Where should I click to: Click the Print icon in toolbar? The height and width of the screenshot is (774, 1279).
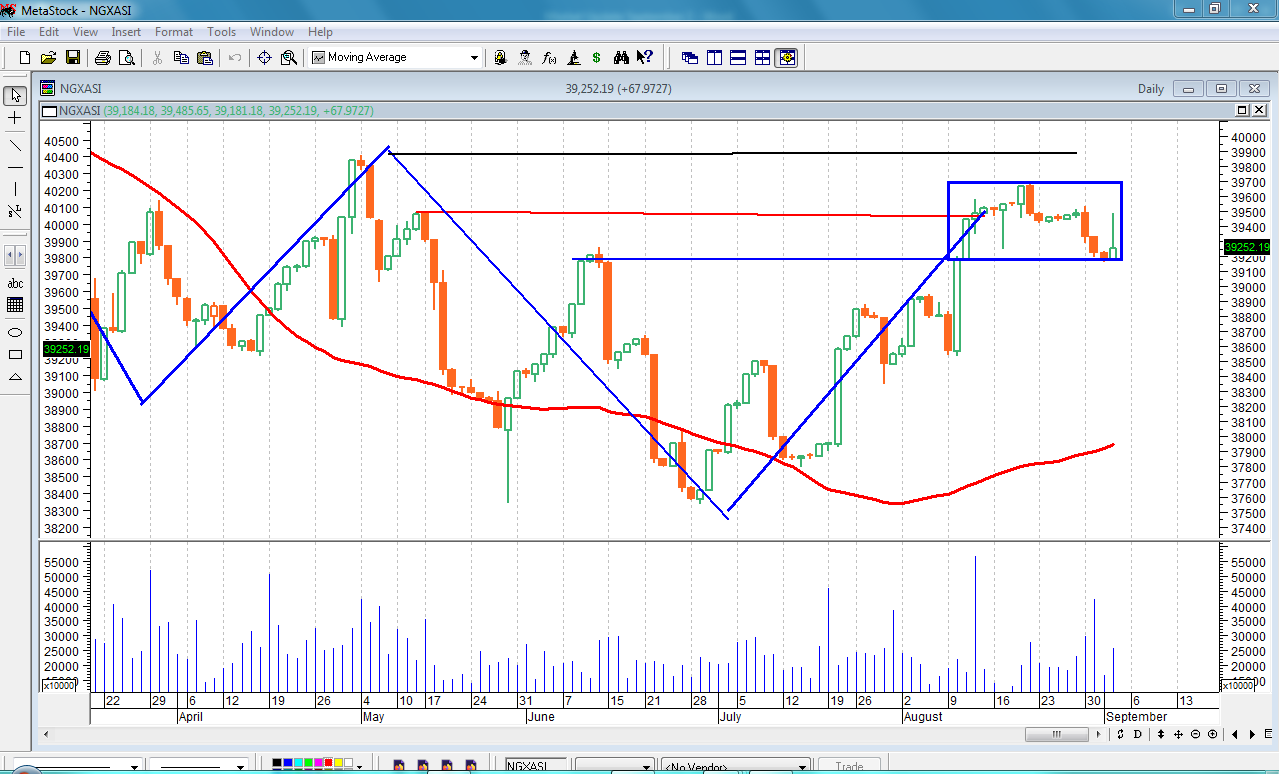[104, 58]
